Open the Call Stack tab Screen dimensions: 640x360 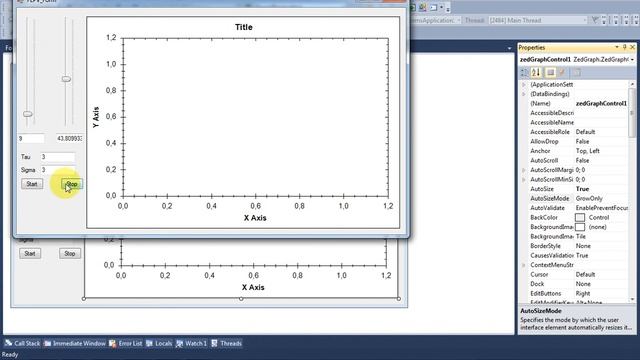click(22, 343)
